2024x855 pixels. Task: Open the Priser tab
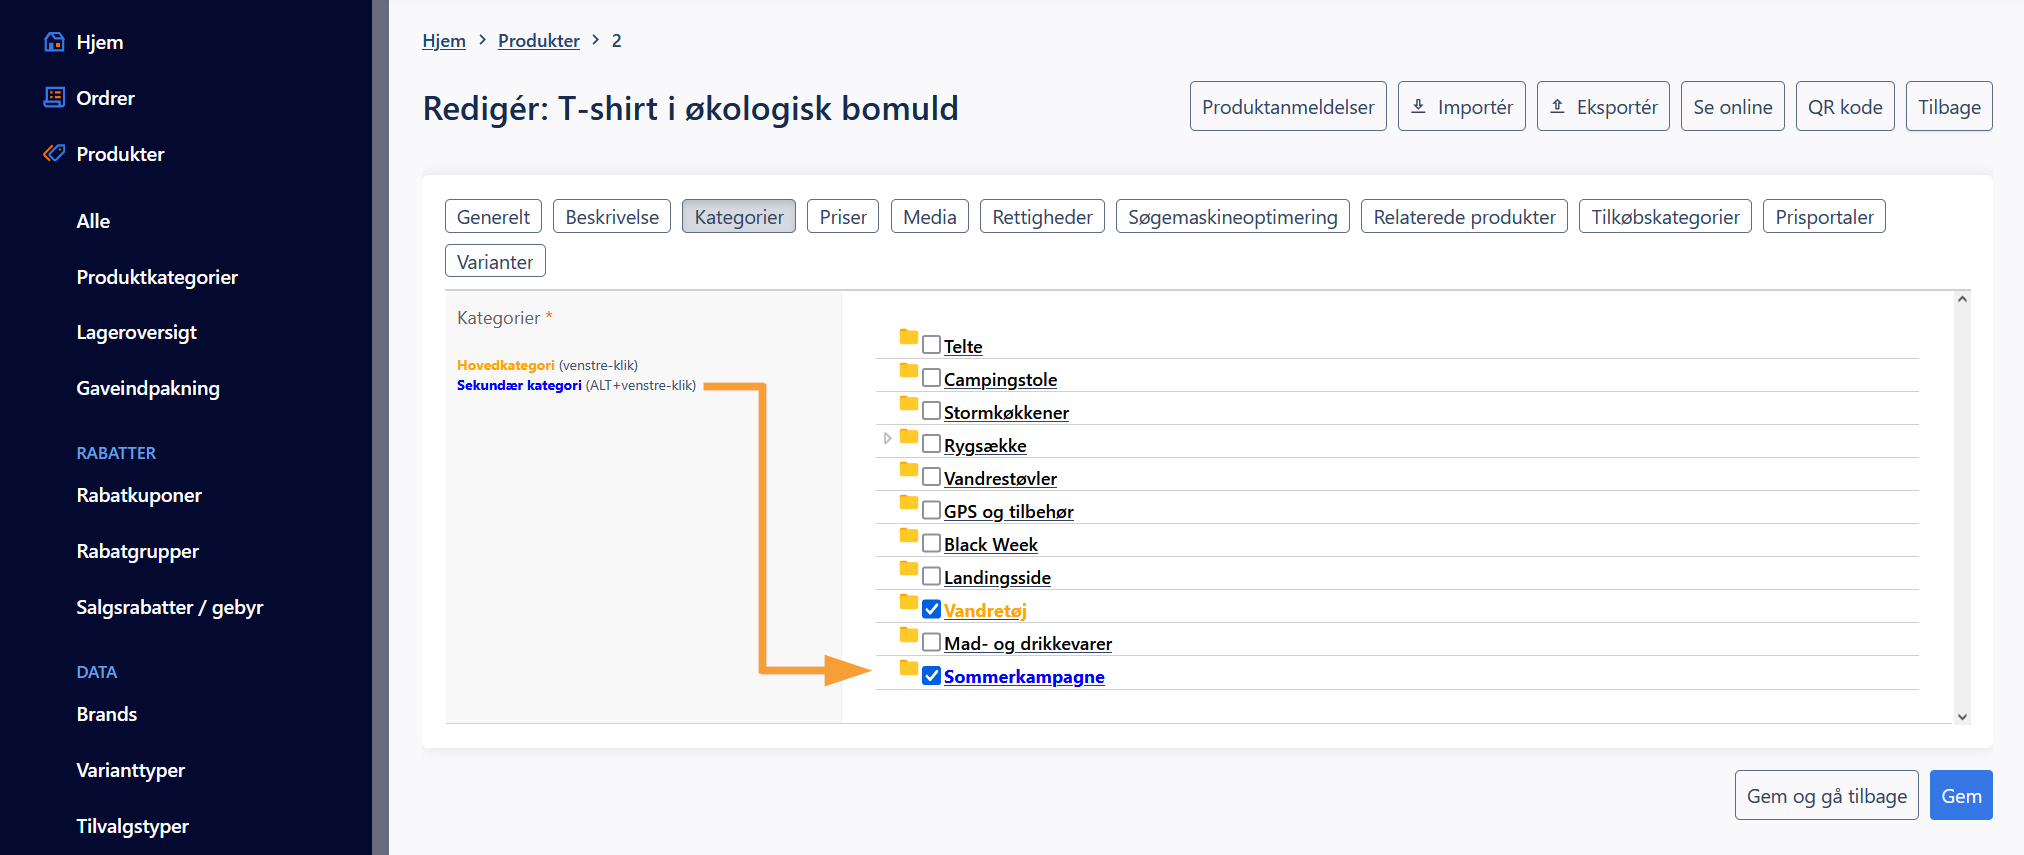(843, 216)
